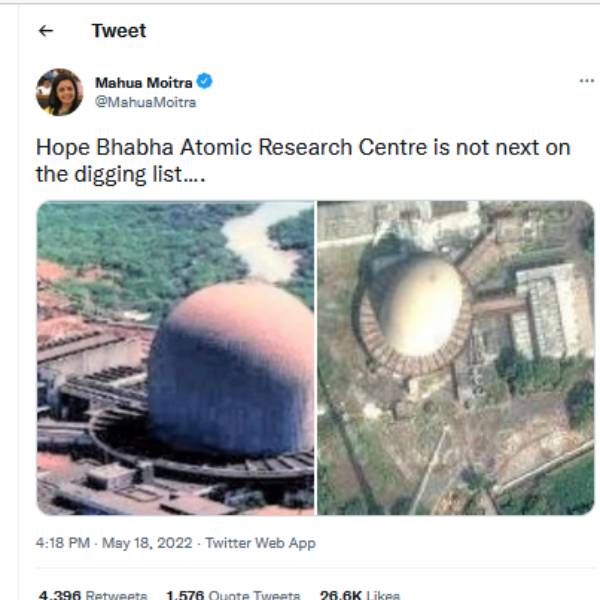
Task: Click the back arrow beside Tweet
Action: tap(45, 31)
